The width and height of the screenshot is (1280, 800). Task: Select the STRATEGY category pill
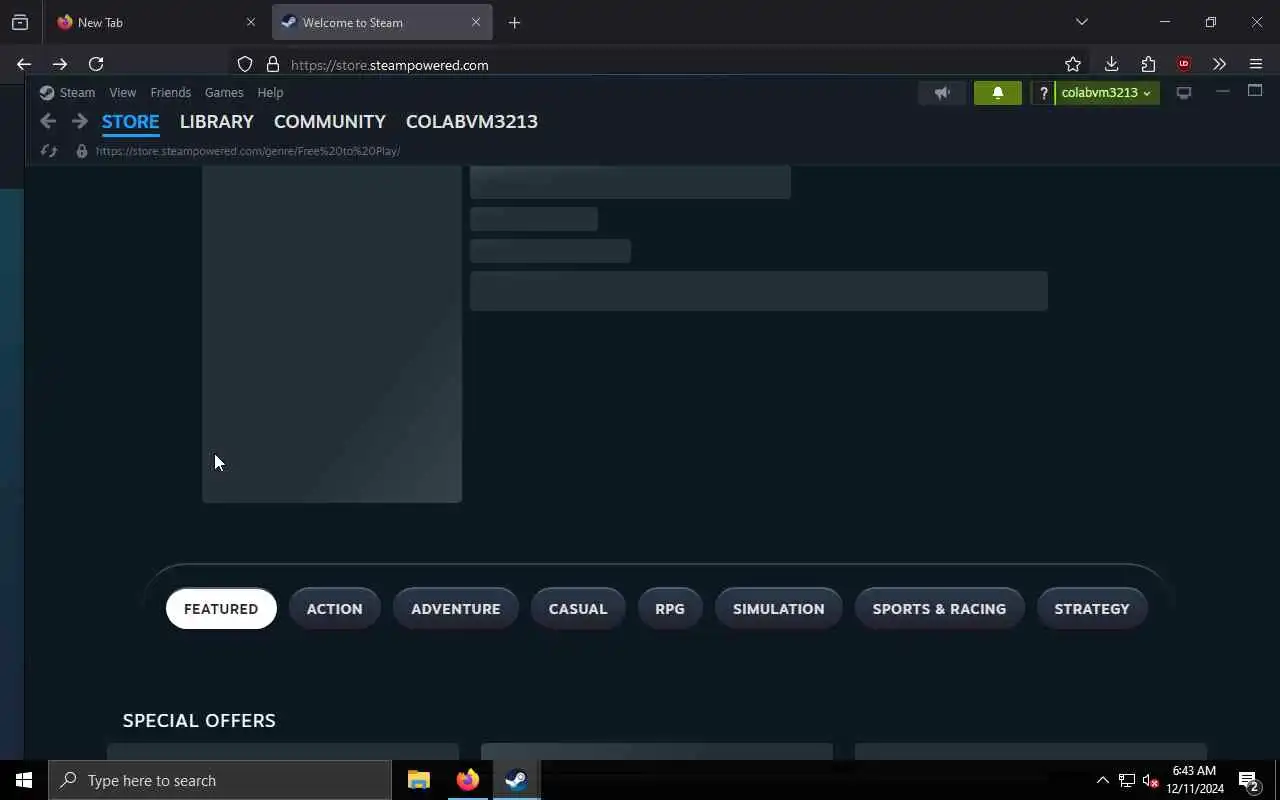(x=1091, y=609)
